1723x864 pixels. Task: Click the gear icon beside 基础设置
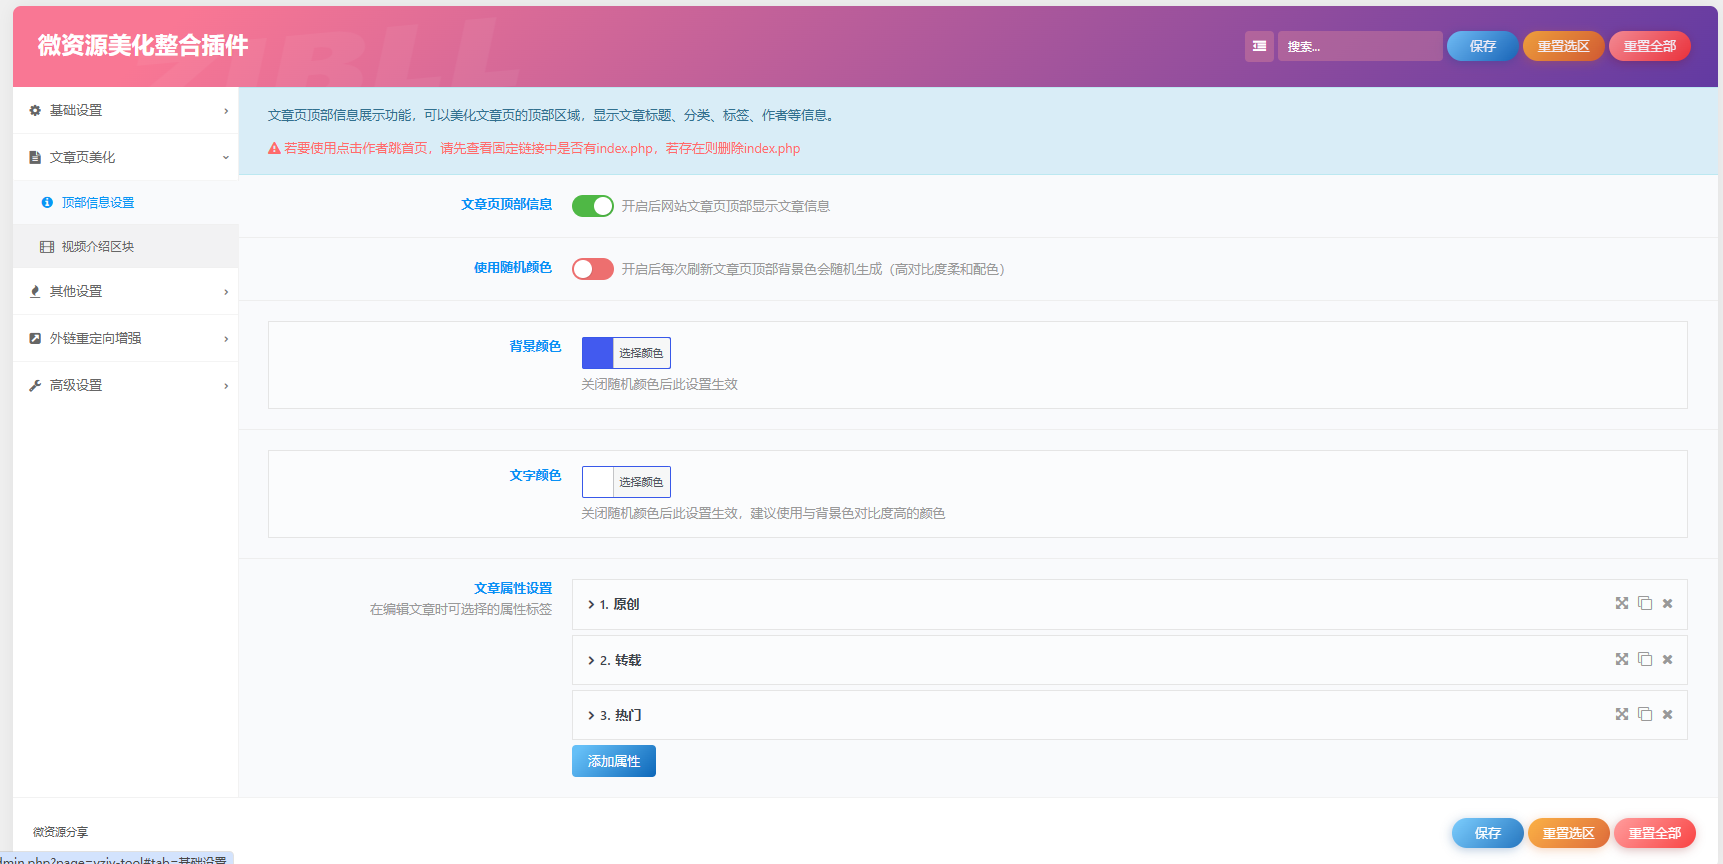click(35, 110)
